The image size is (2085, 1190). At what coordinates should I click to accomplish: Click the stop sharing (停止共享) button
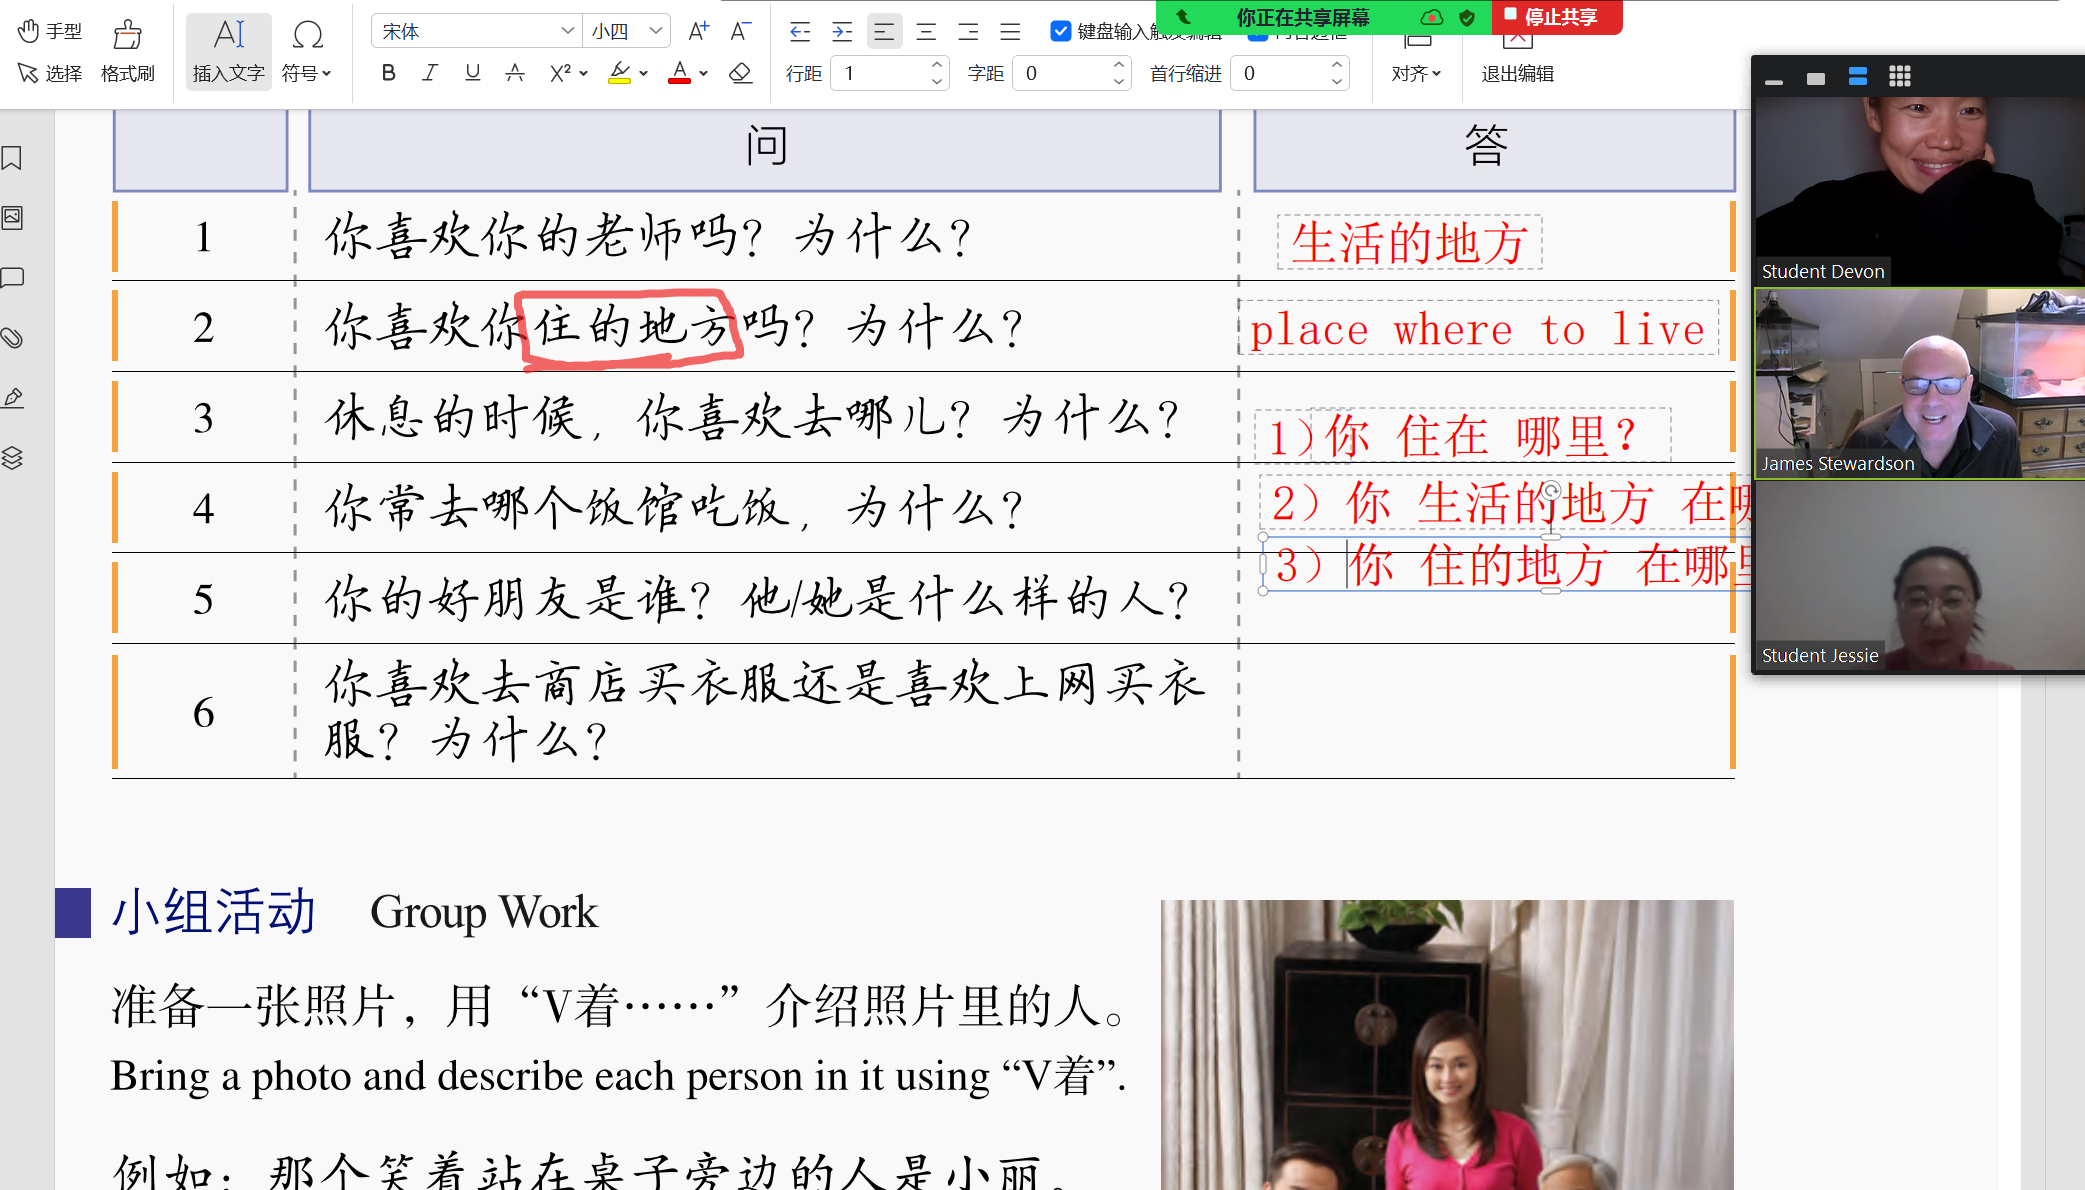pos(1556,17)
